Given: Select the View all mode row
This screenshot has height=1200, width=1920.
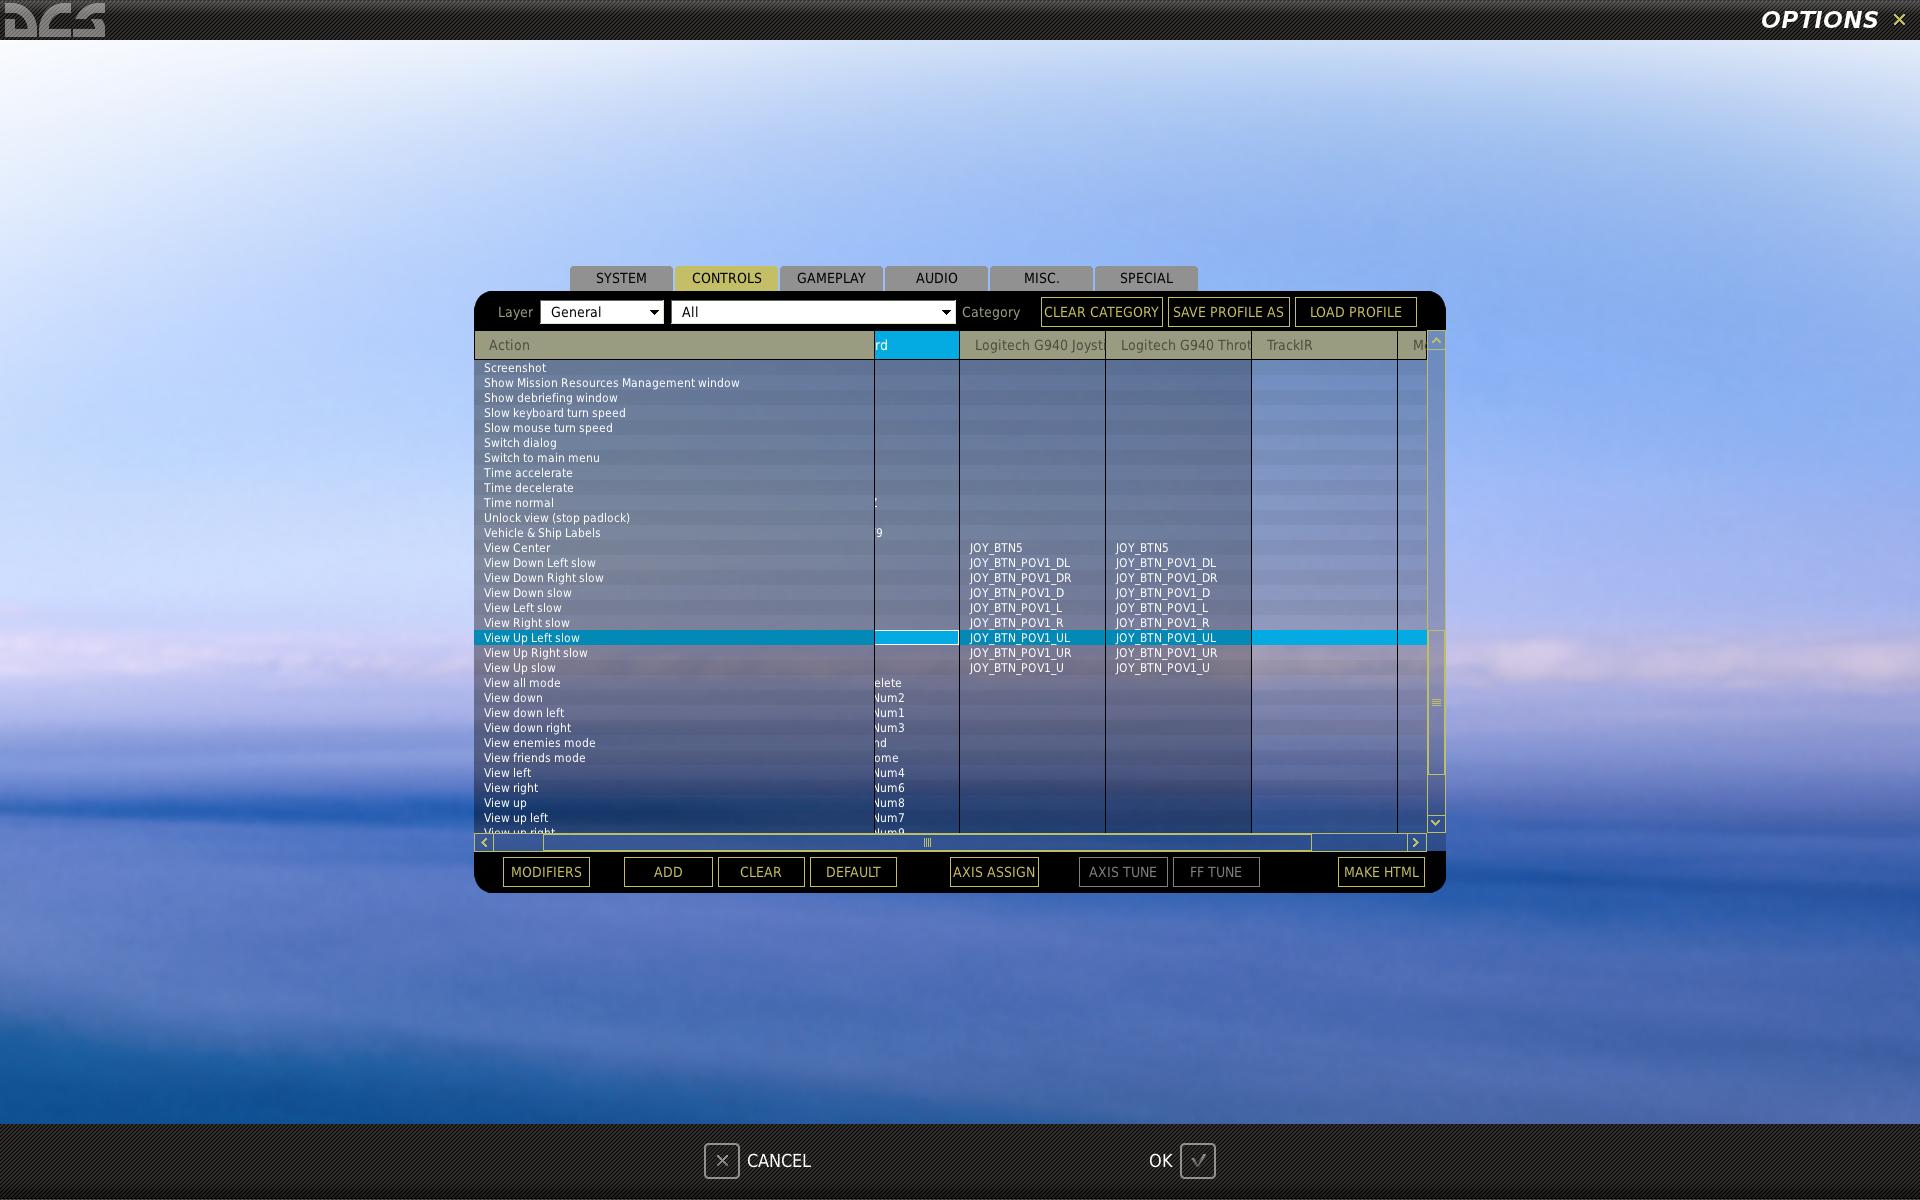Looking at the screenshot, I should point(674,683).
